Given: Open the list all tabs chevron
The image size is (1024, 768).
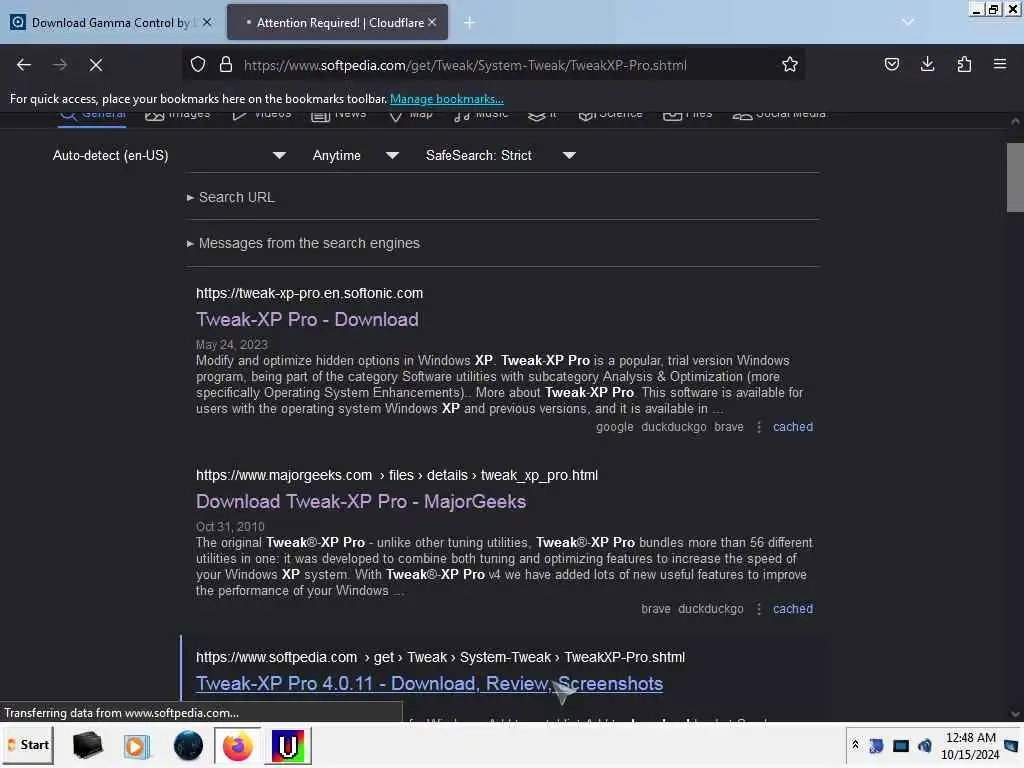Looking at the screenshot, I should point(908,22).
